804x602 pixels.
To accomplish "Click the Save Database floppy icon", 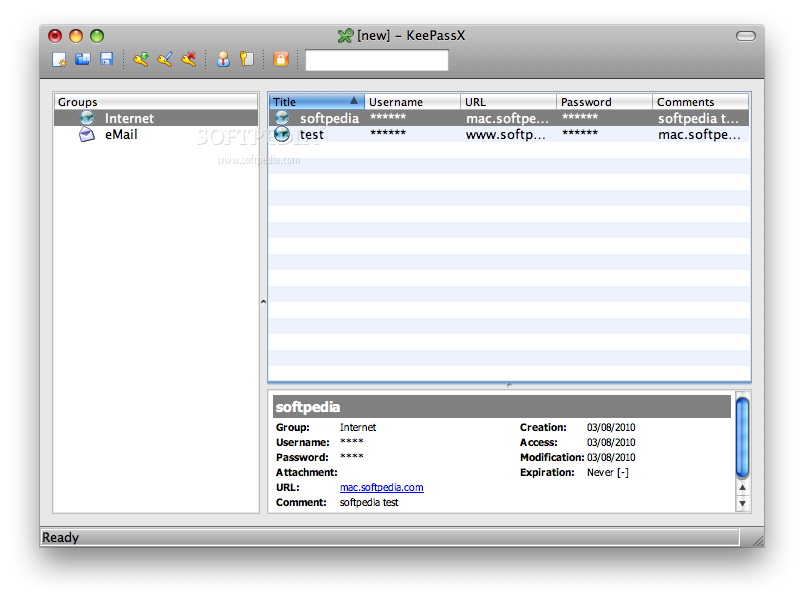I will click(x=106, y=60).
